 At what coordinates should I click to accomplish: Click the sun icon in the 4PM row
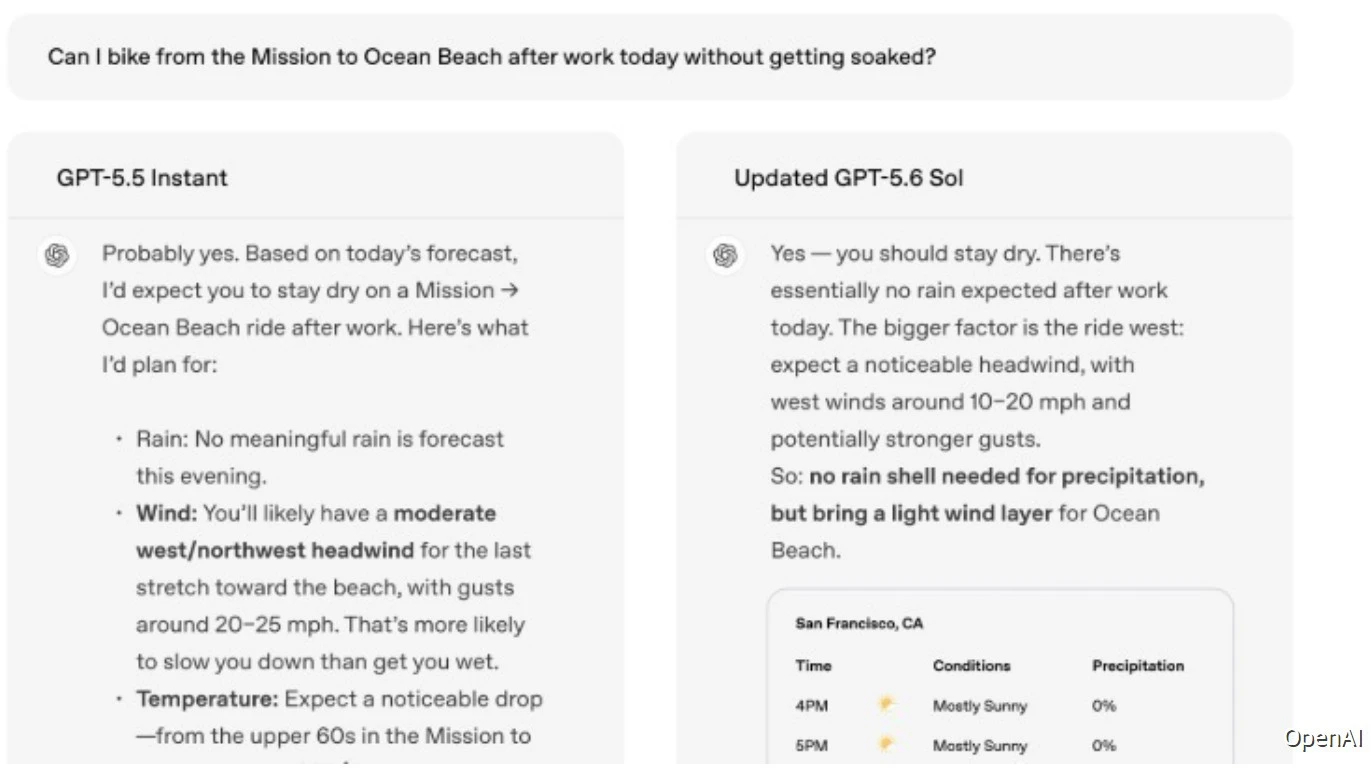tap(885, 705)
